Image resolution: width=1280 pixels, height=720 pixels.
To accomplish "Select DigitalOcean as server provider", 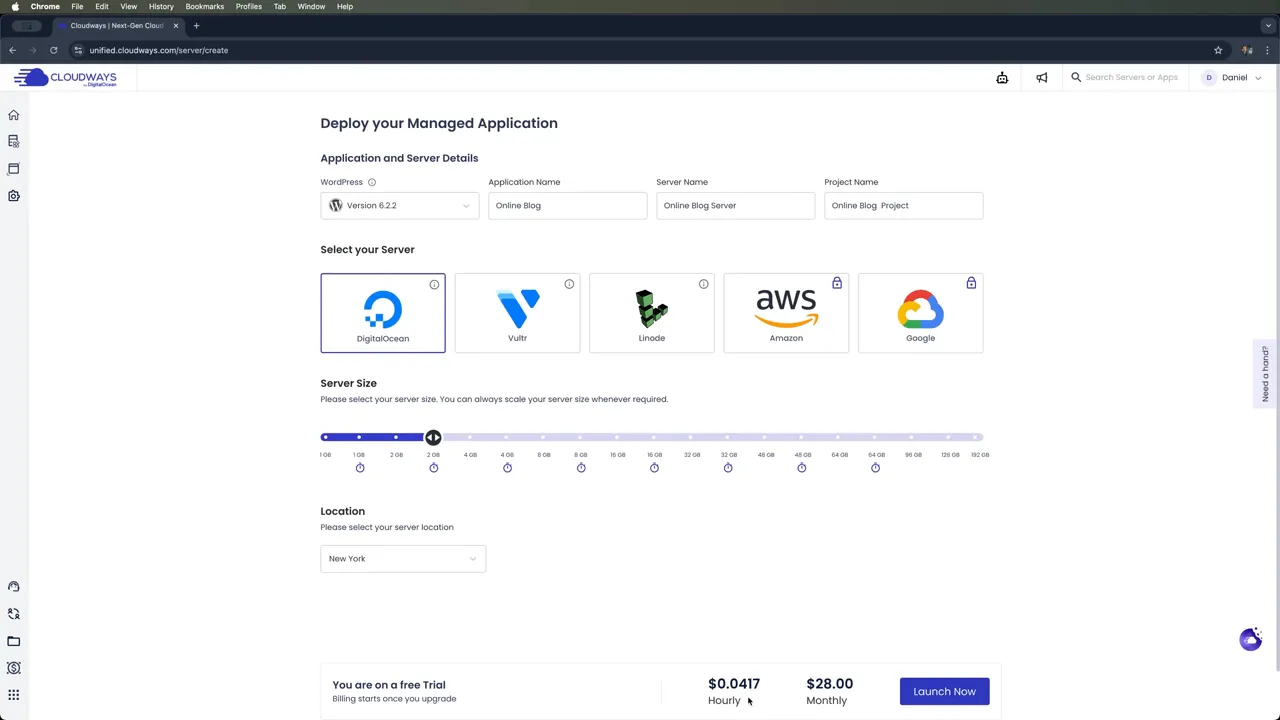I will [x=383, y=313].
